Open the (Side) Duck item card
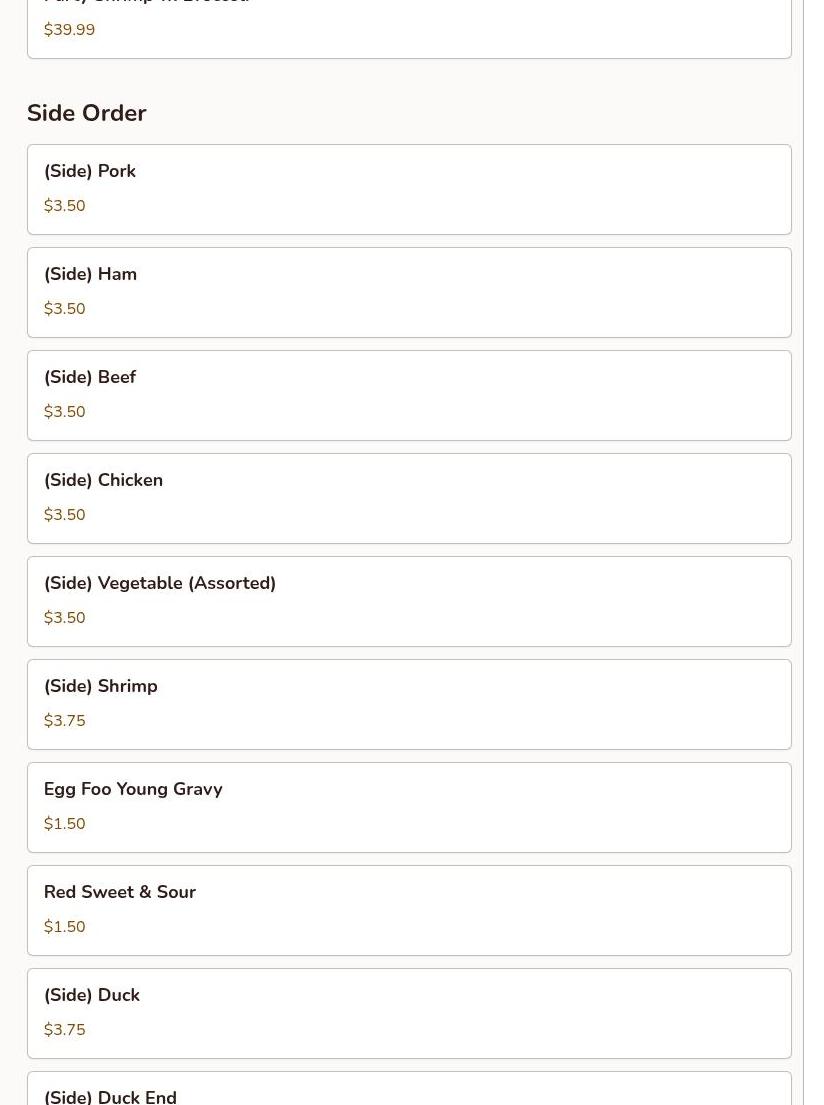 (409, 1013)
